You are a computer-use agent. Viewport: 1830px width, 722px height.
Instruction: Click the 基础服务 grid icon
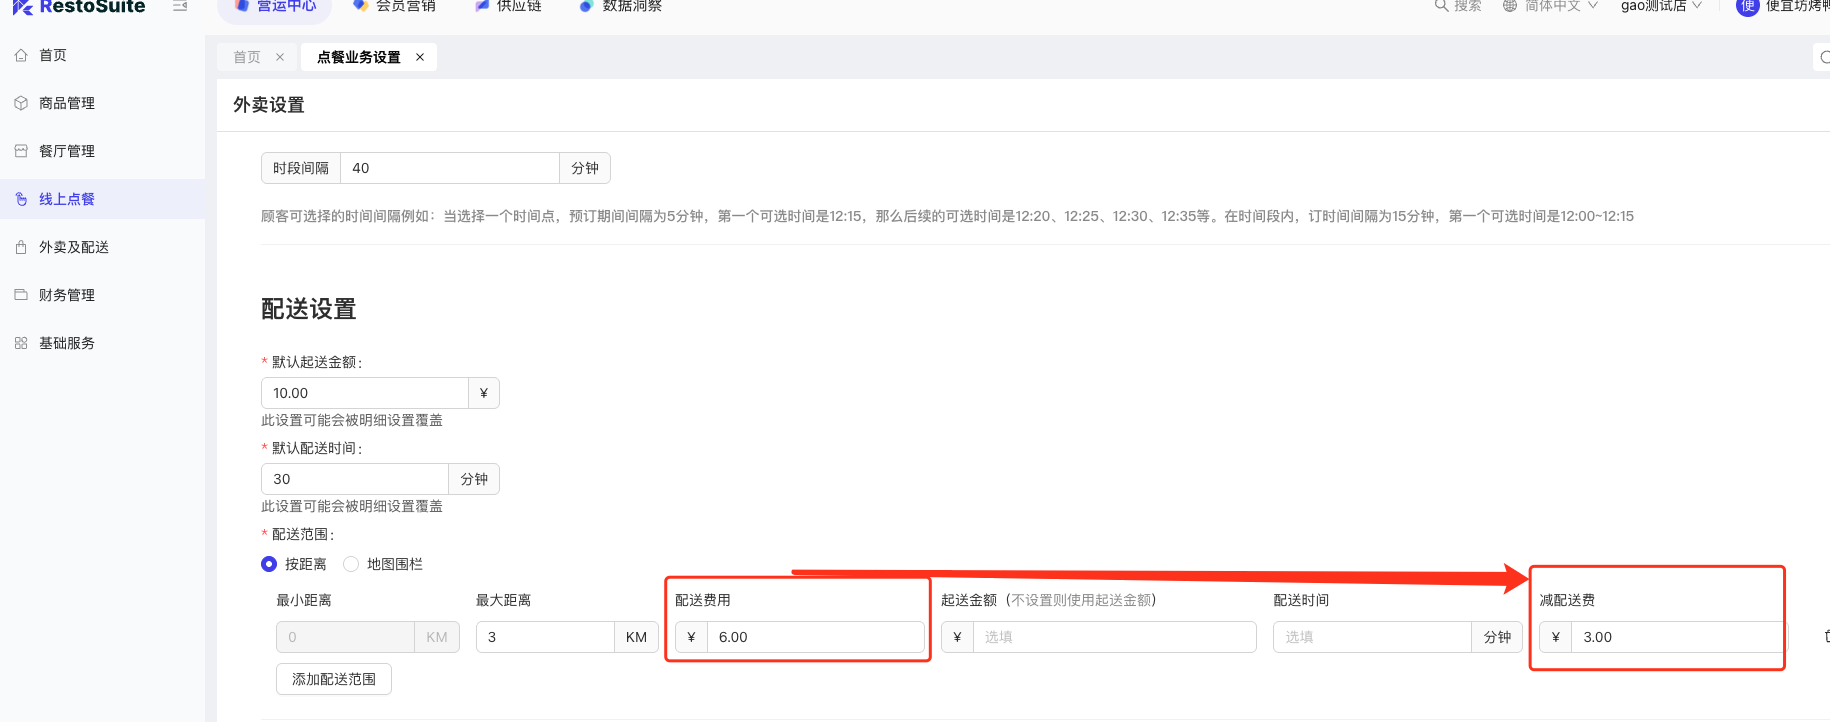[21, 343]
